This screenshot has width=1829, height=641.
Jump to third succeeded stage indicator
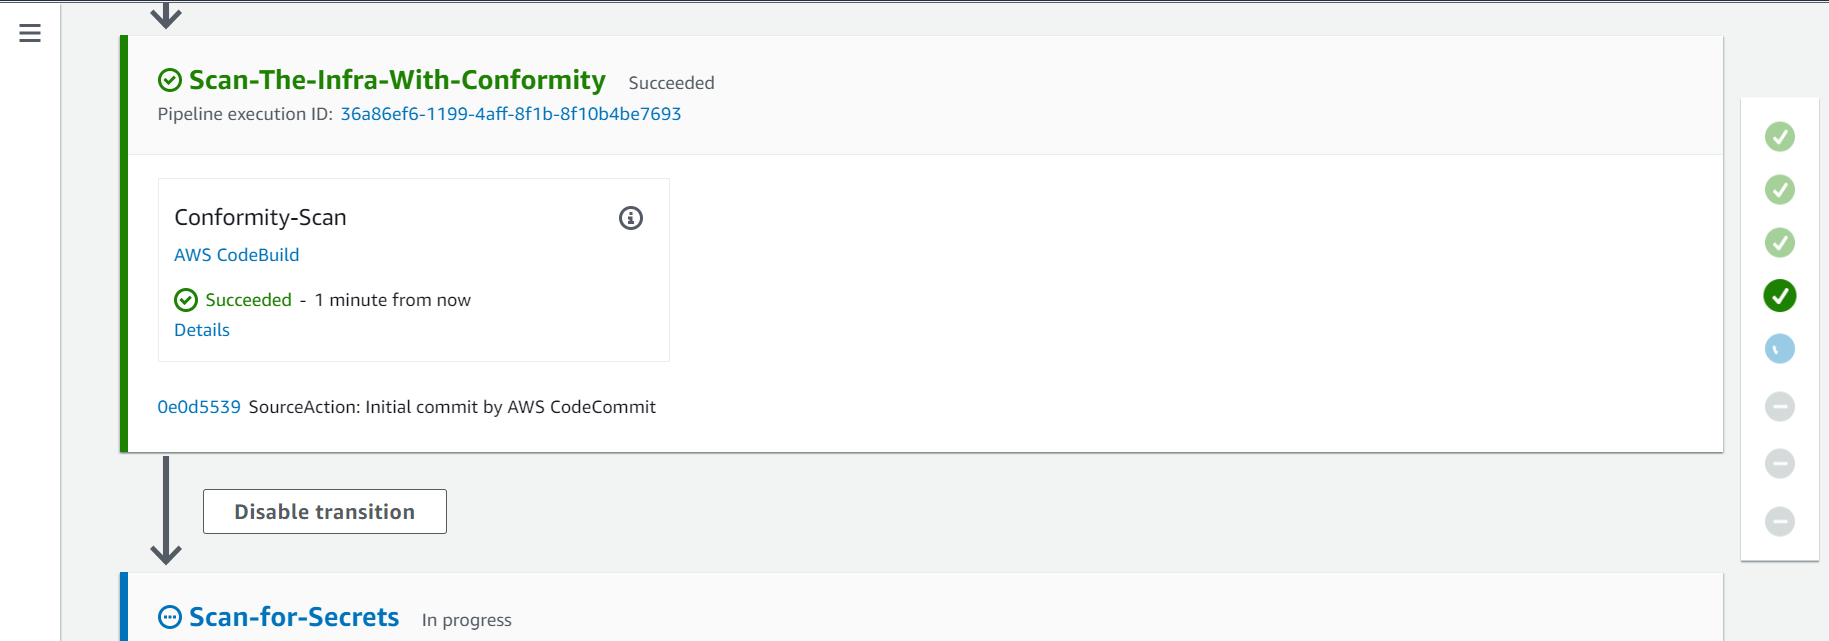pos(1780,243)
